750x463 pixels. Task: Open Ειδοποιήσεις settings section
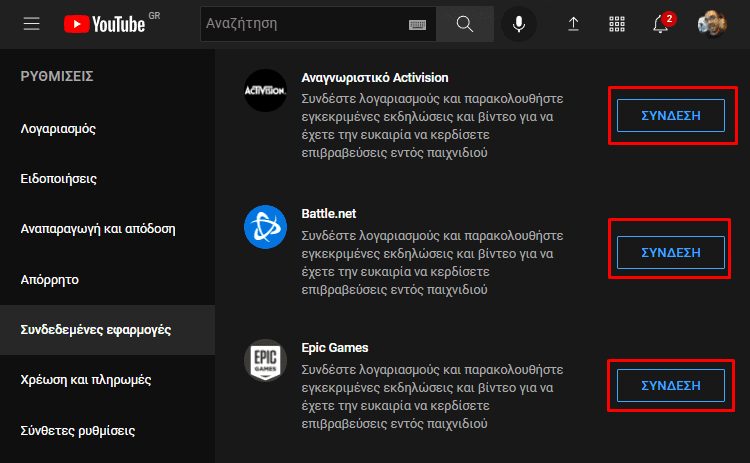(58, 179)
